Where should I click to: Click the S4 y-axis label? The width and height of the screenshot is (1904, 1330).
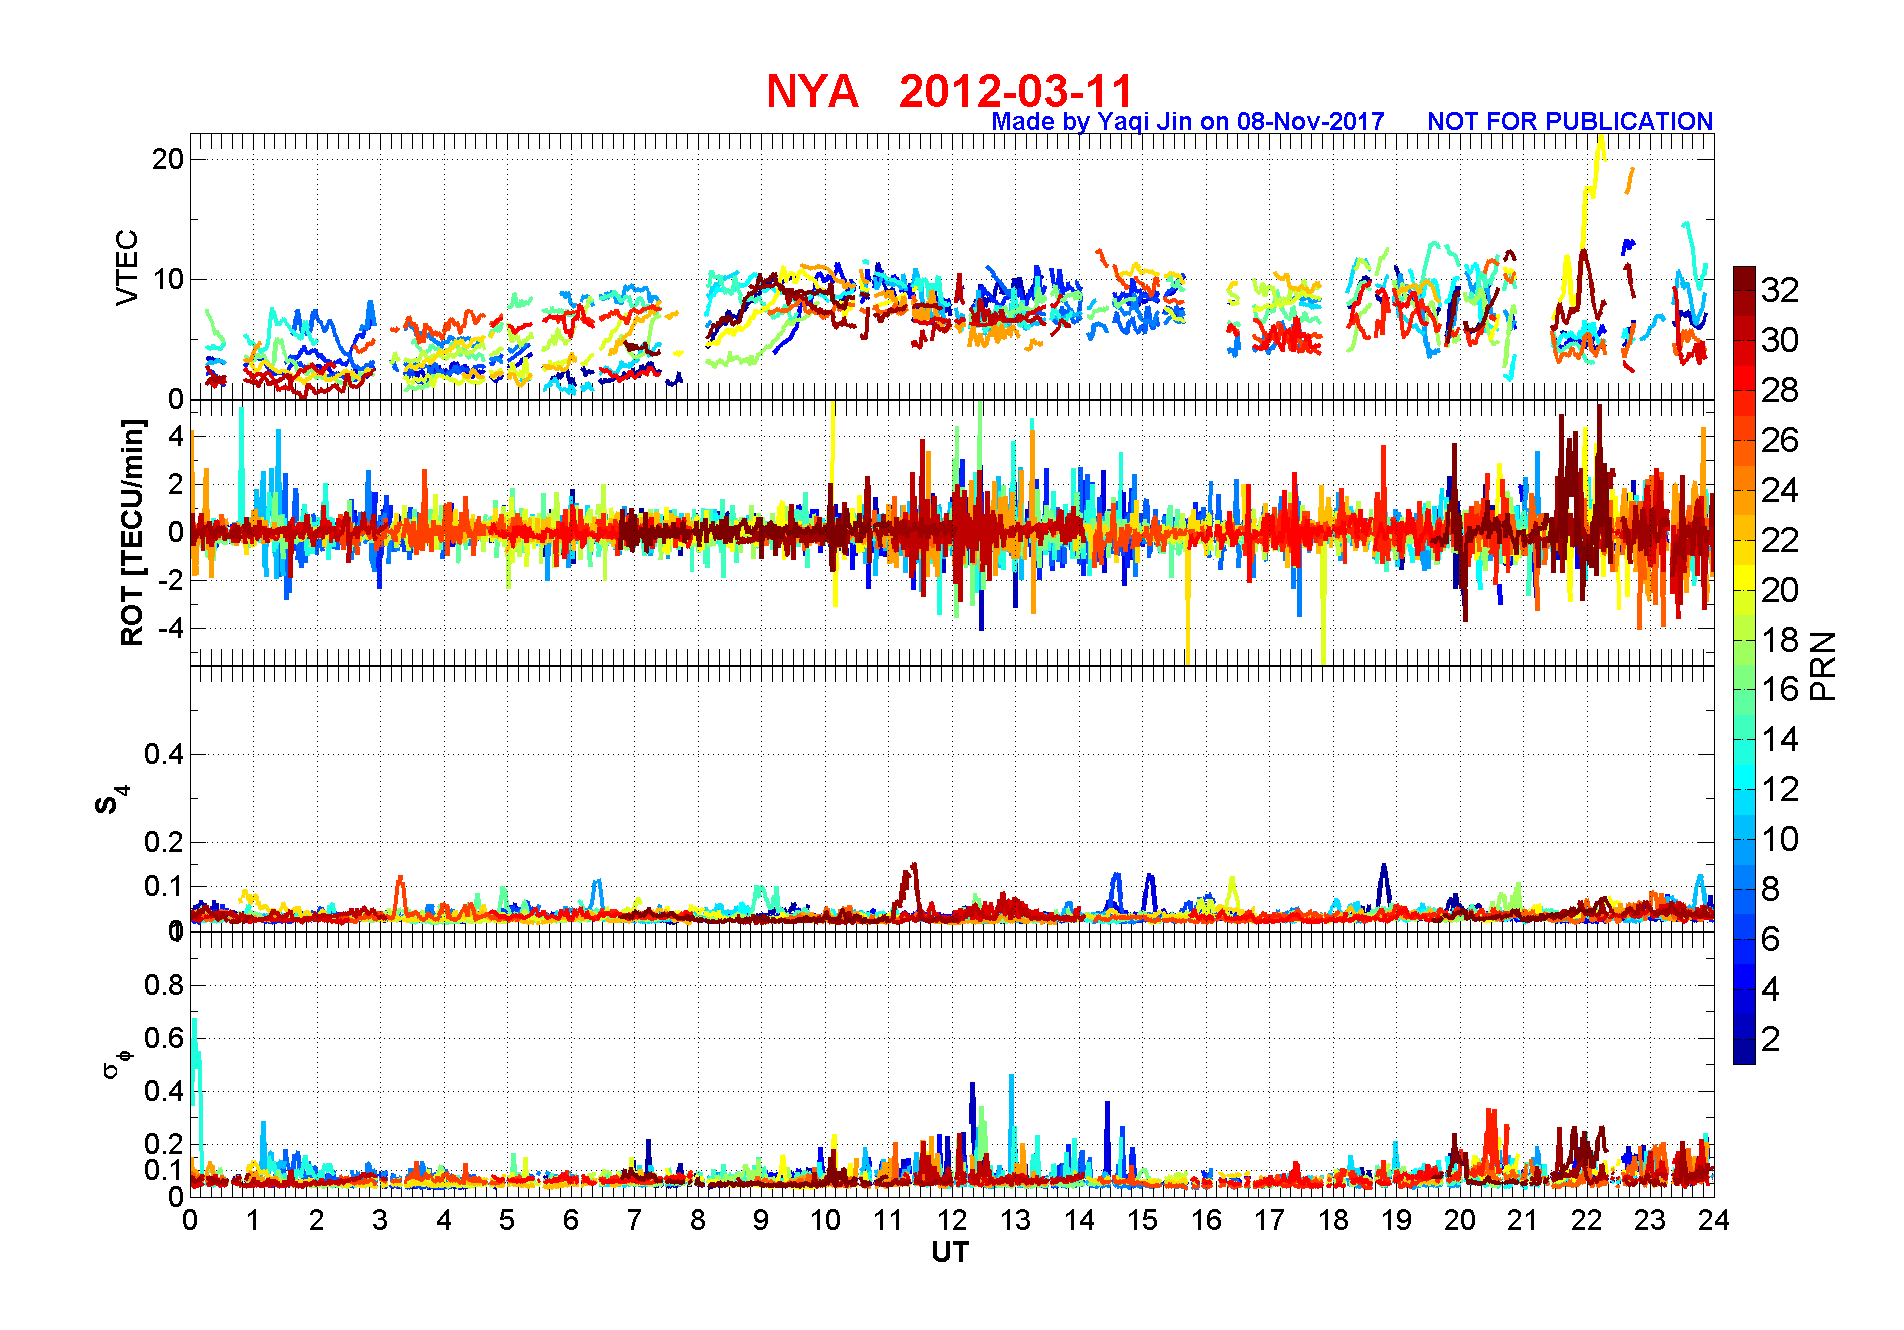point(112,800)
